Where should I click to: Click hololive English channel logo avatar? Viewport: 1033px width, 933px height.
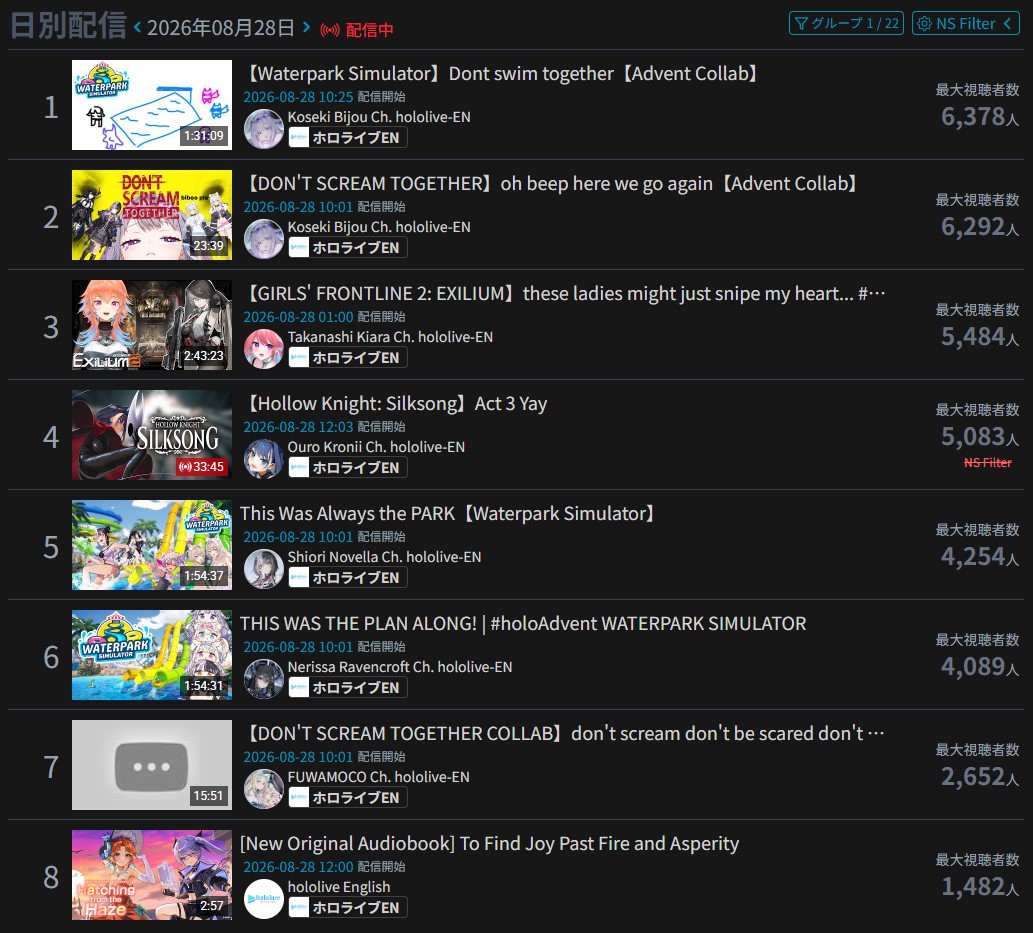pyautogui.click(x=264, y=899)
